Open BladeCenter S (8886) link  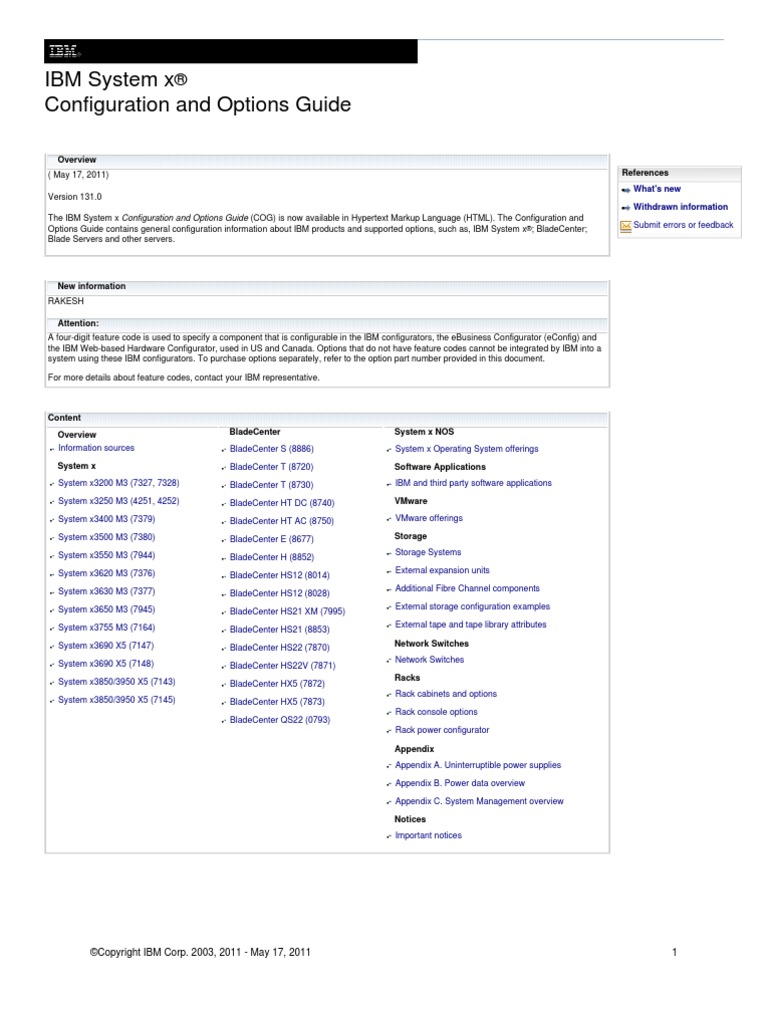[271, 449]
